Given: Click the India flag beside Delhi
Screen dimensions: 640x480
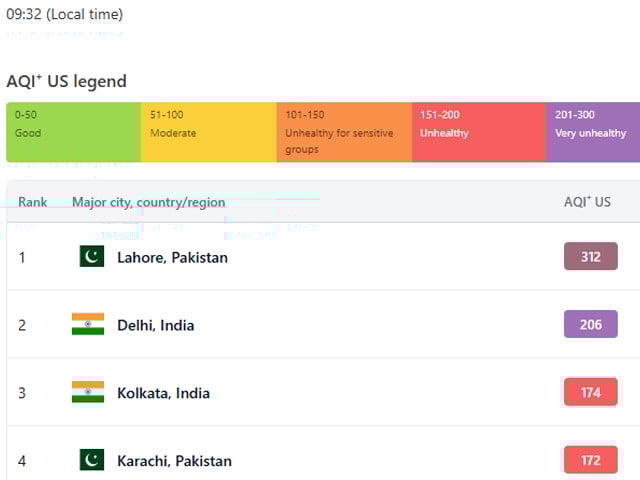Looking at the screenshot, I should 88,325.
